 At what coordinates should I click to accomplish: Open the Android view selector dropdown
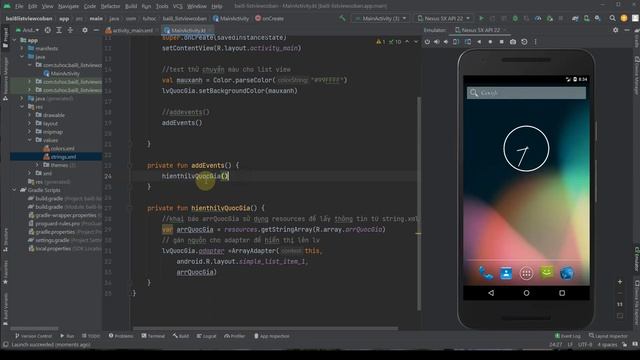pyautogui.click(x=27, y=30)
